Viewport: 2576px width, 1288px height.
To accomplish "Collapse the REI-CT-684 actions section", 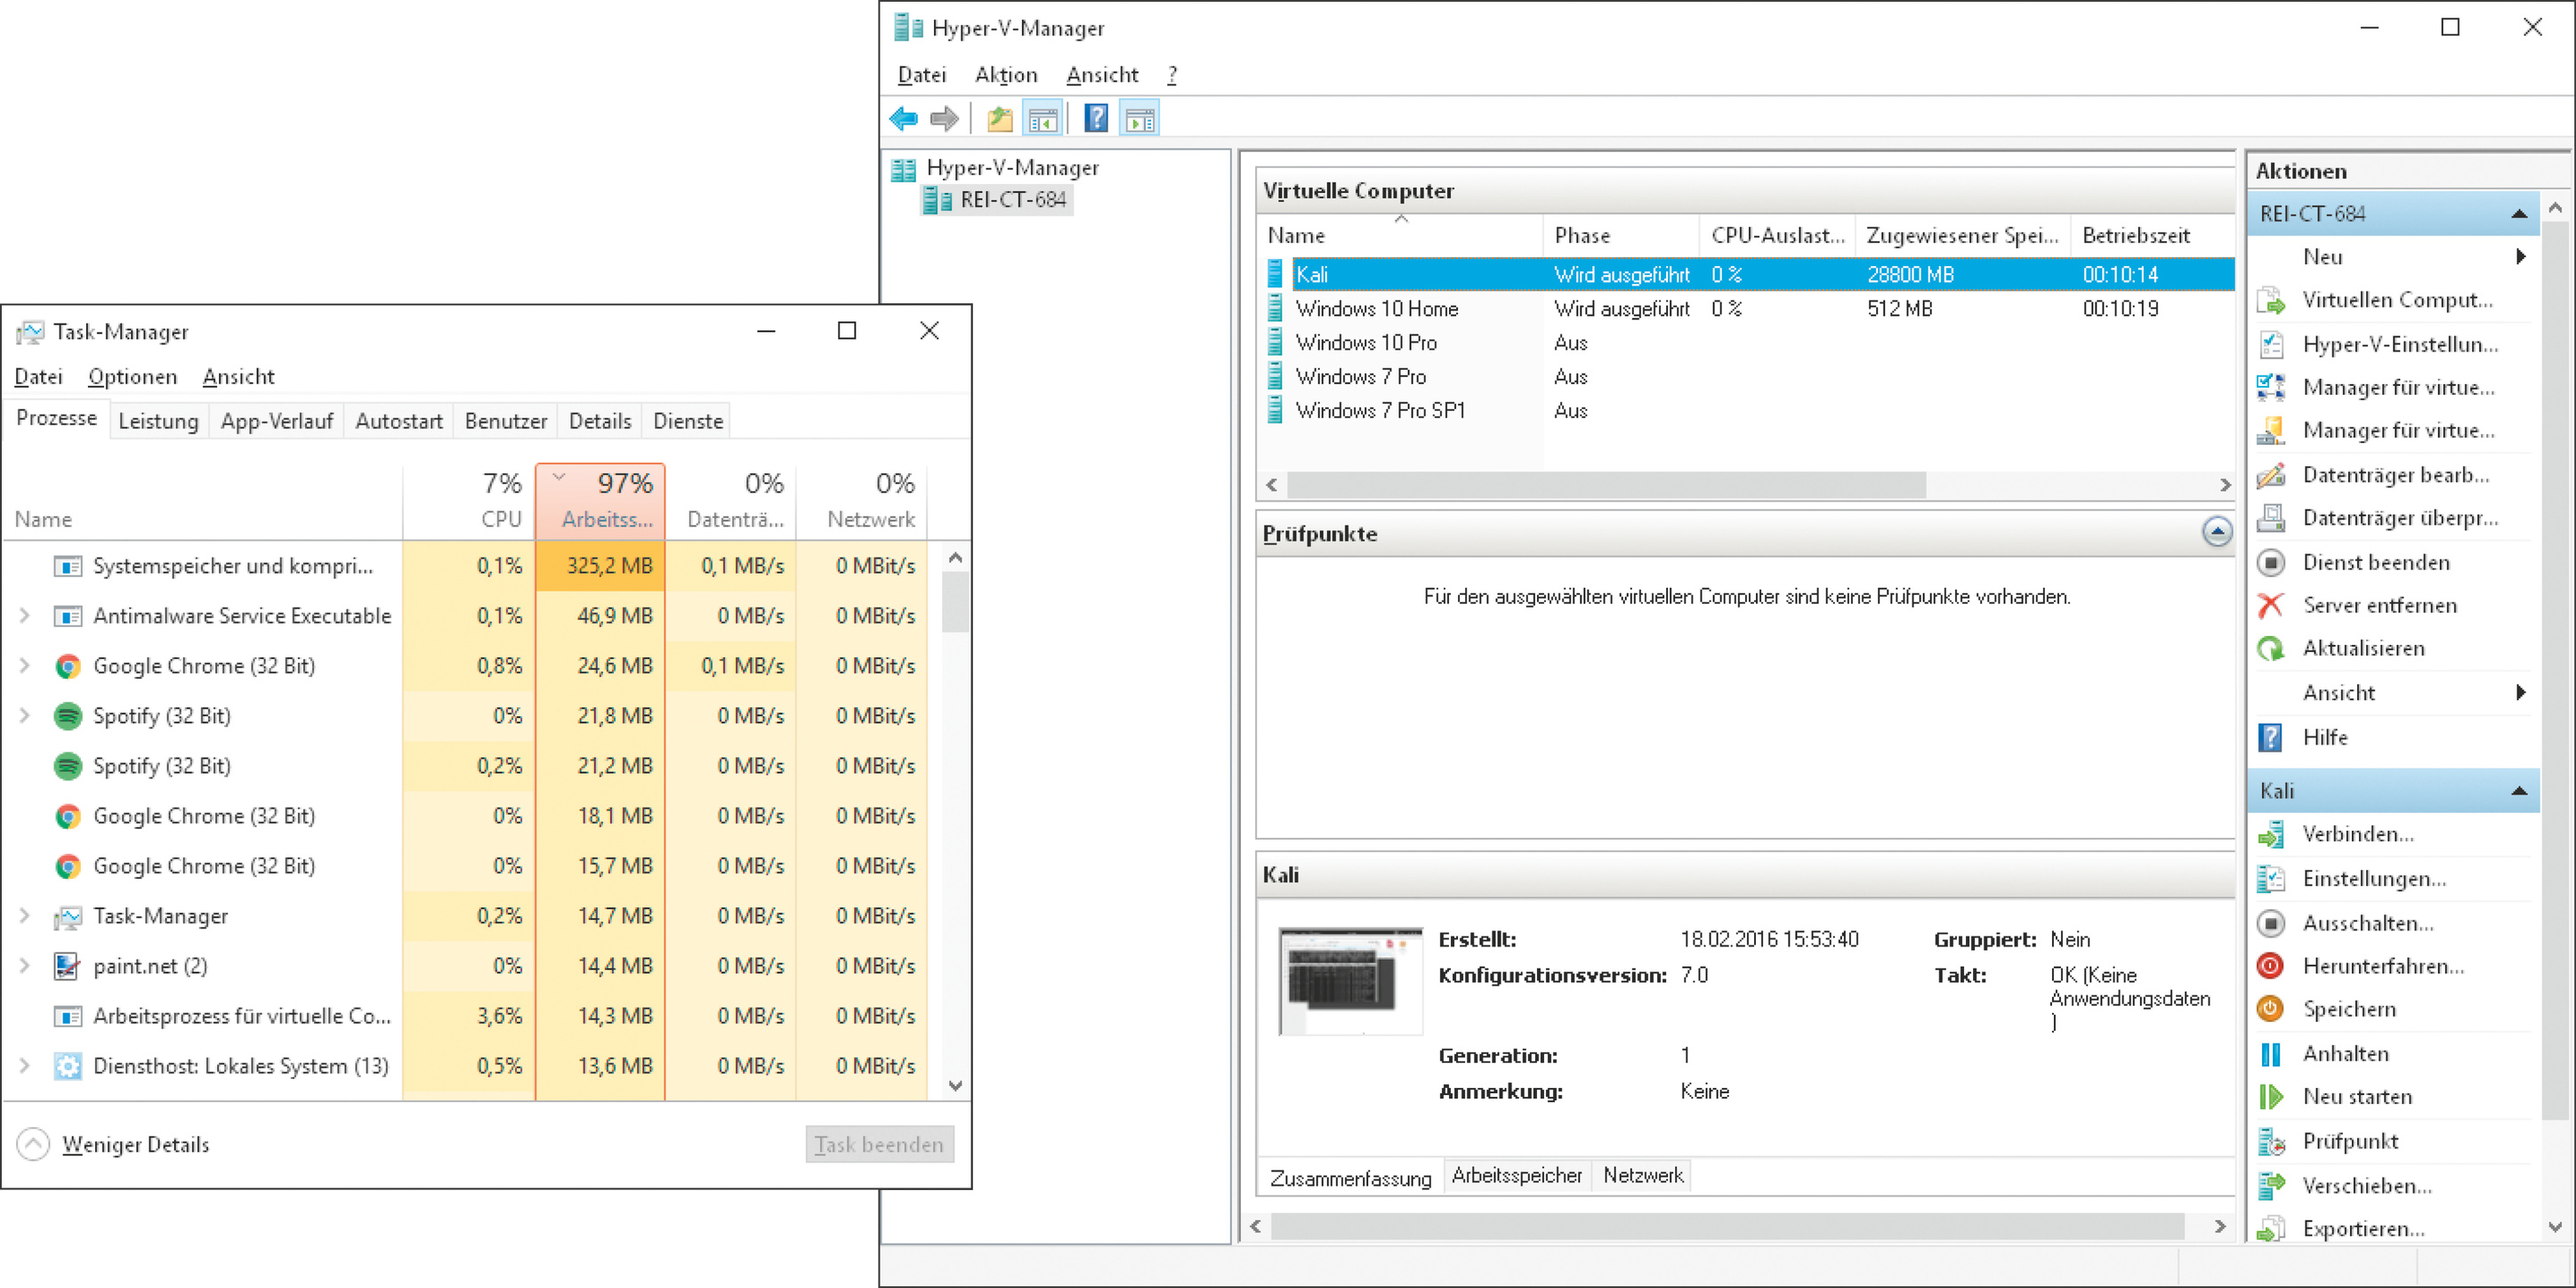I will click(2518, 214).
